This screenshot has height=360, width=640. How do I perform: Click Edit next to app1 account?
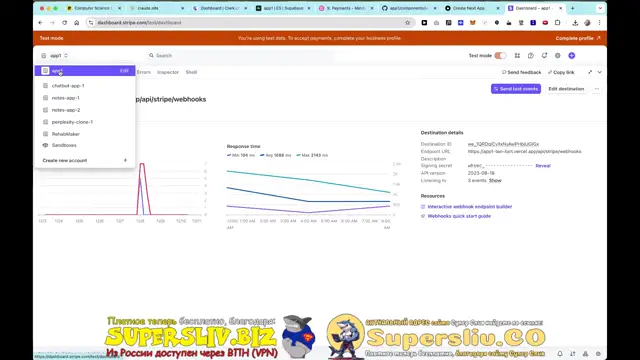click(124, 71)
